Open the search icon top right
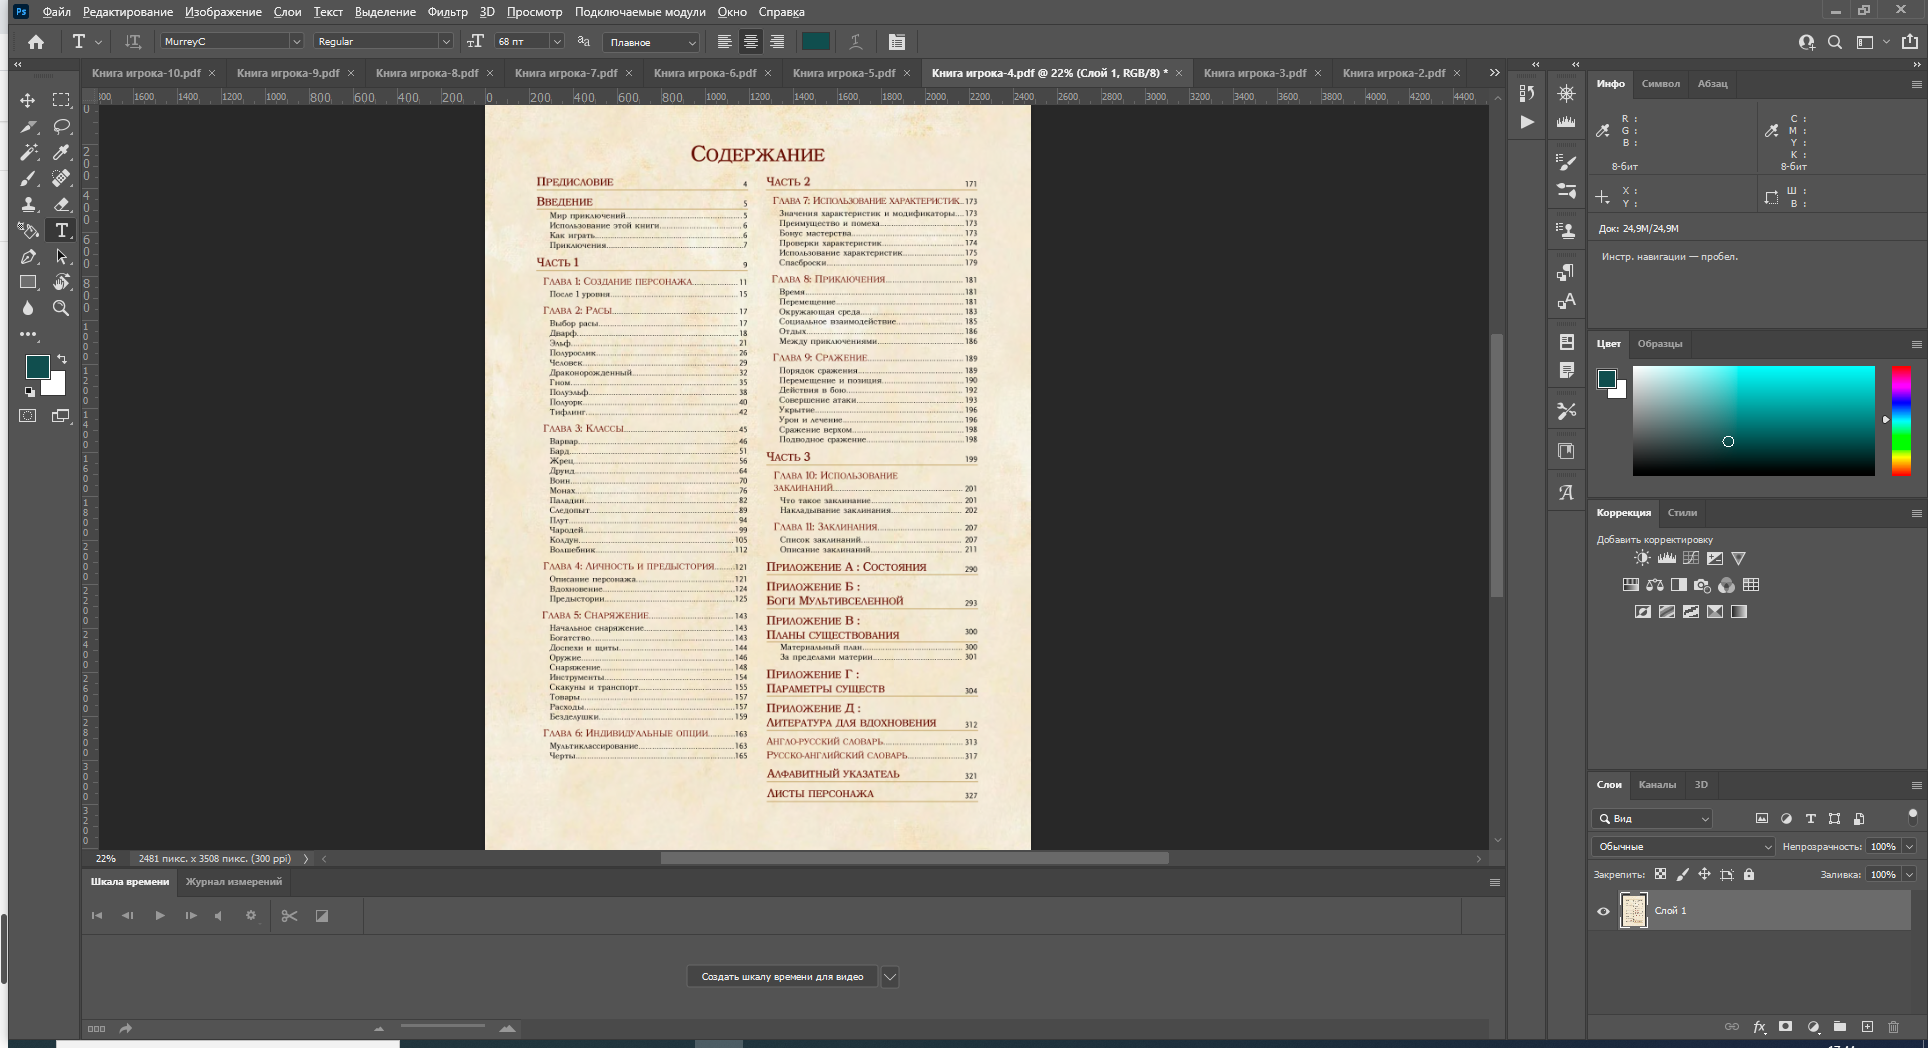 [x=1835, y=42]
